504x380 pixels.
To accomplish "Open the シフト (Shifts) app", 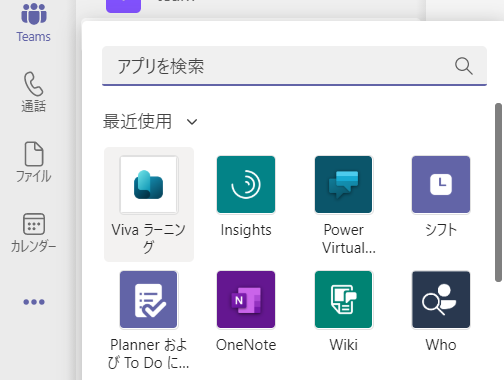I will tap(441, 197).
